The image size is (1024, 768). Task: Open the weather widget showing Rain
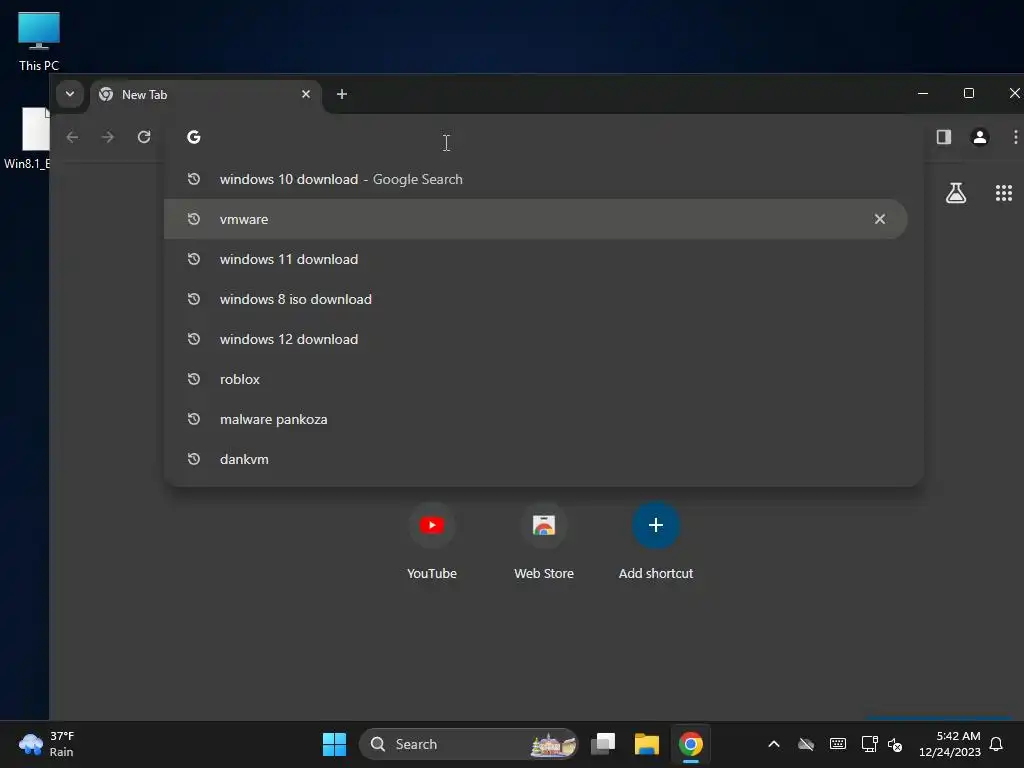tap(47, 744)
